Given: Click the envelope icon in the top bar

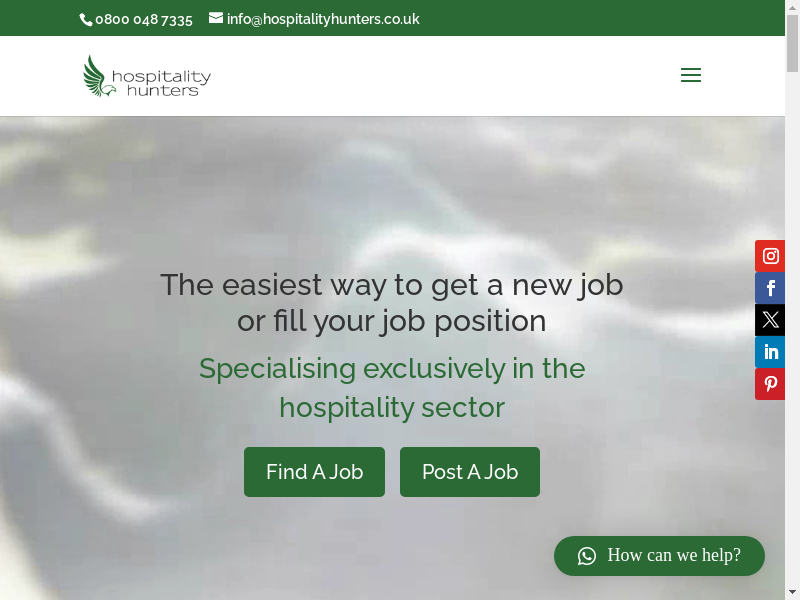Looking at the screenshot, I should (216, 18).
